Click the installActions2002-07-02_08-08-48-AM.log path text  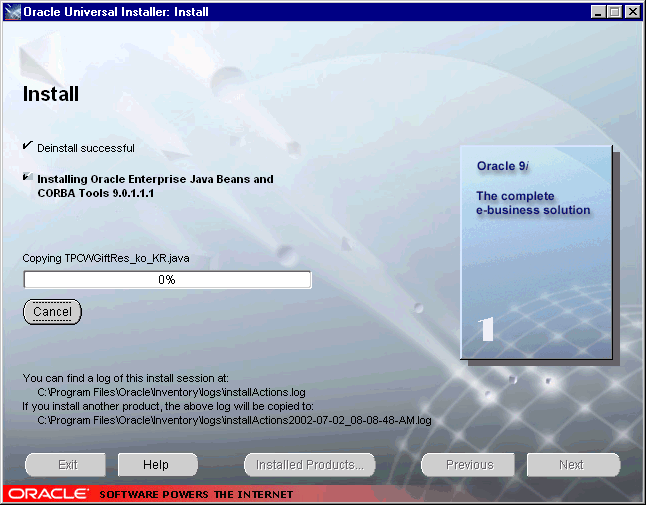(x=234, y=420)
